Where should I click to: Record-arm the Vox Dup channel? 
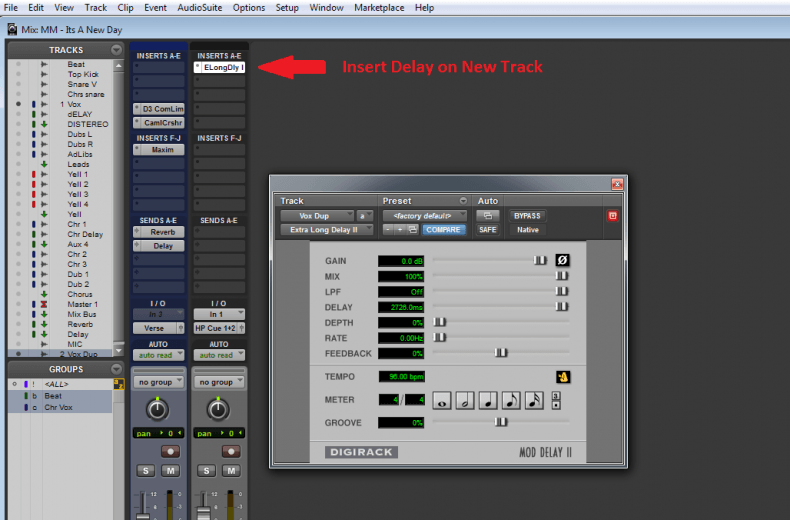231,451
